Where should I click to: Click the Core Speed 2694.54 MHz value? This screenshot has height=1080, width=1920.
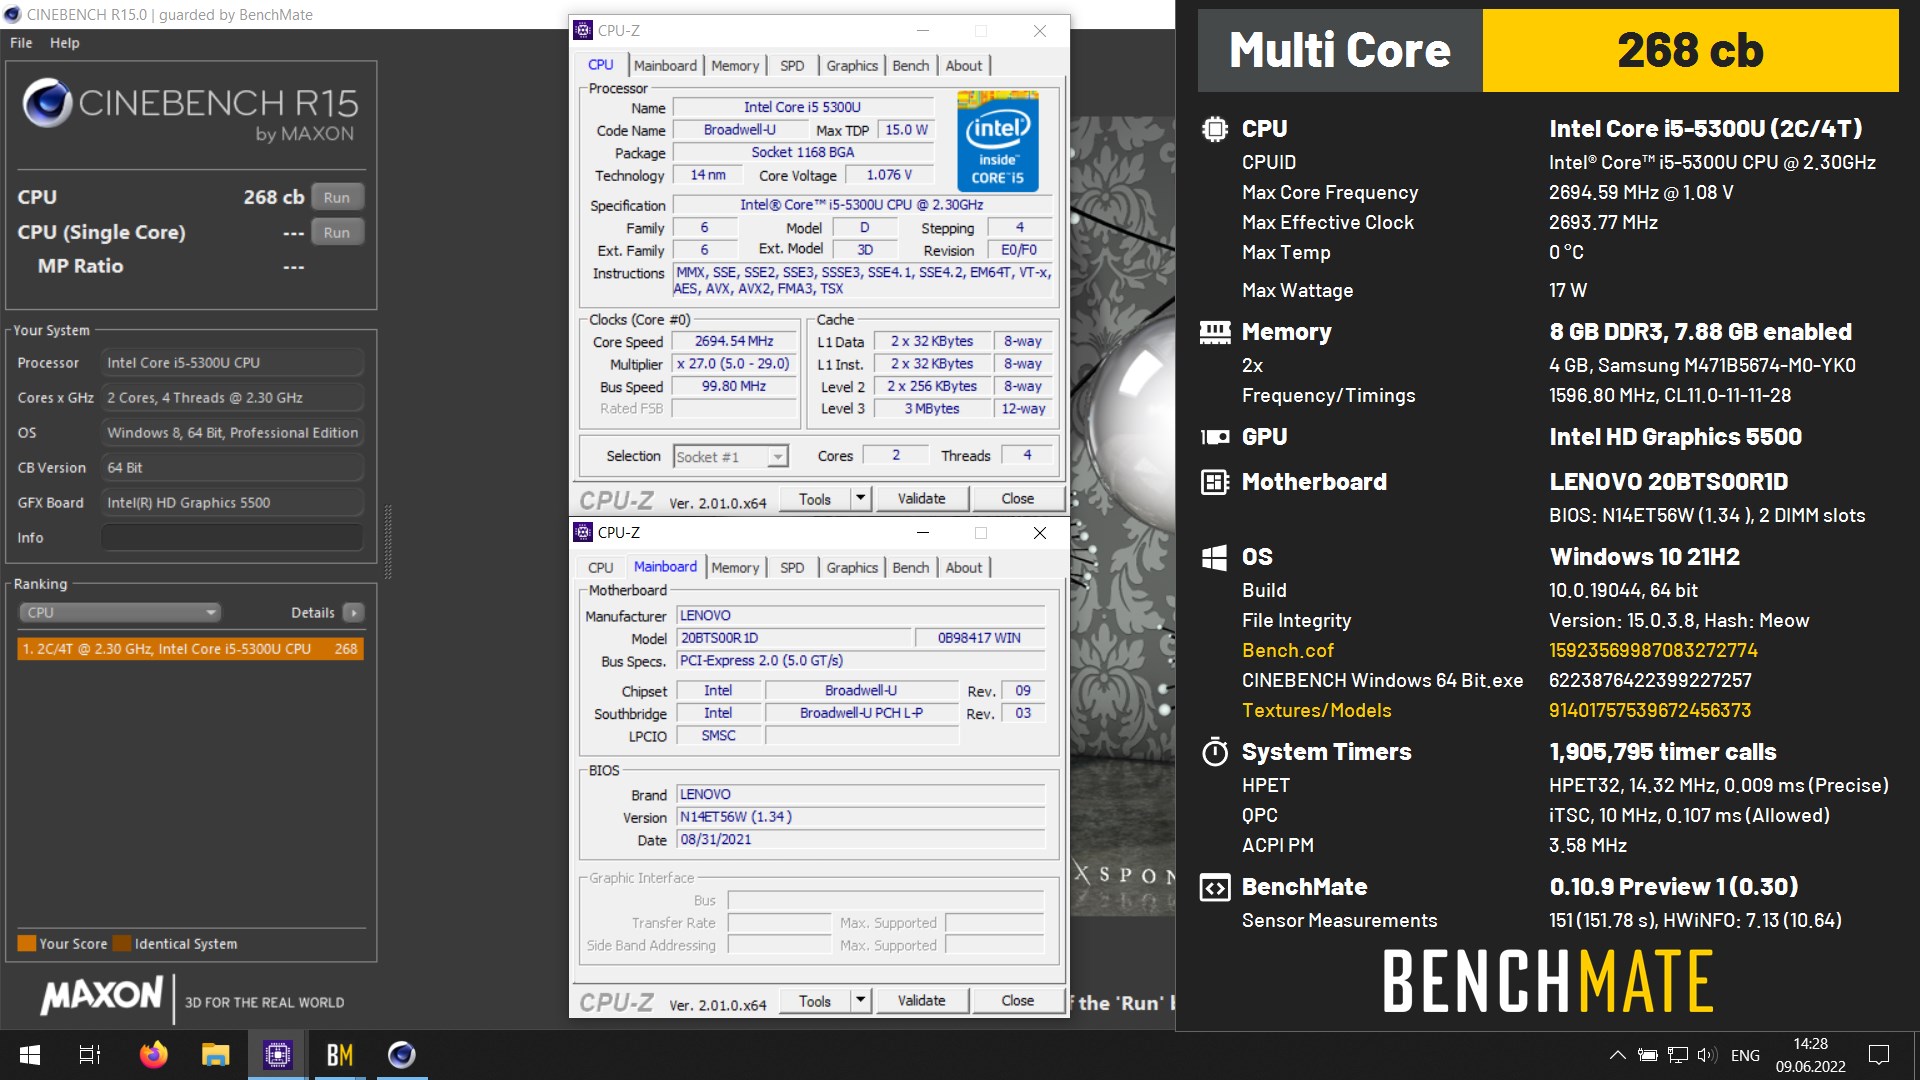(734, 342)
